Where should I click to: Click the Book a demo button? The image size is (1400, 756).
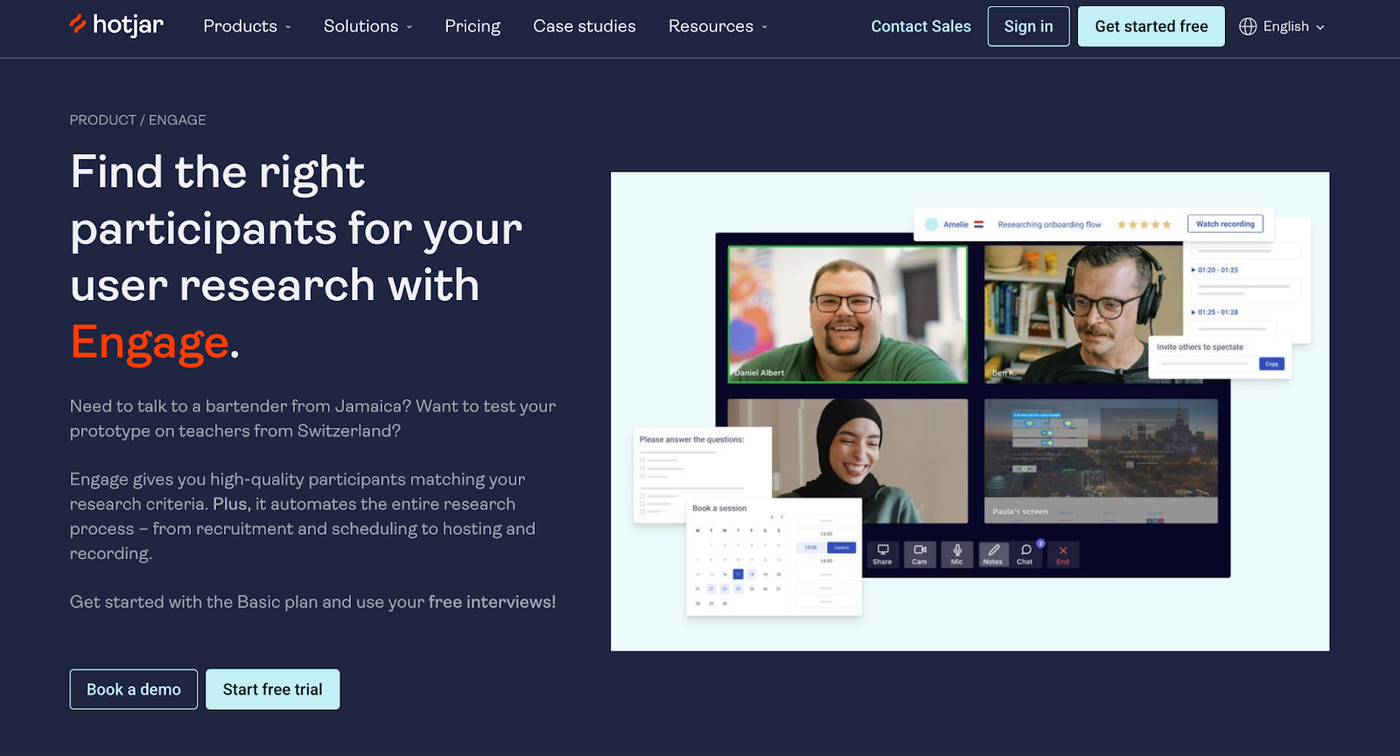pyautogui.click(x=134, y=689)
